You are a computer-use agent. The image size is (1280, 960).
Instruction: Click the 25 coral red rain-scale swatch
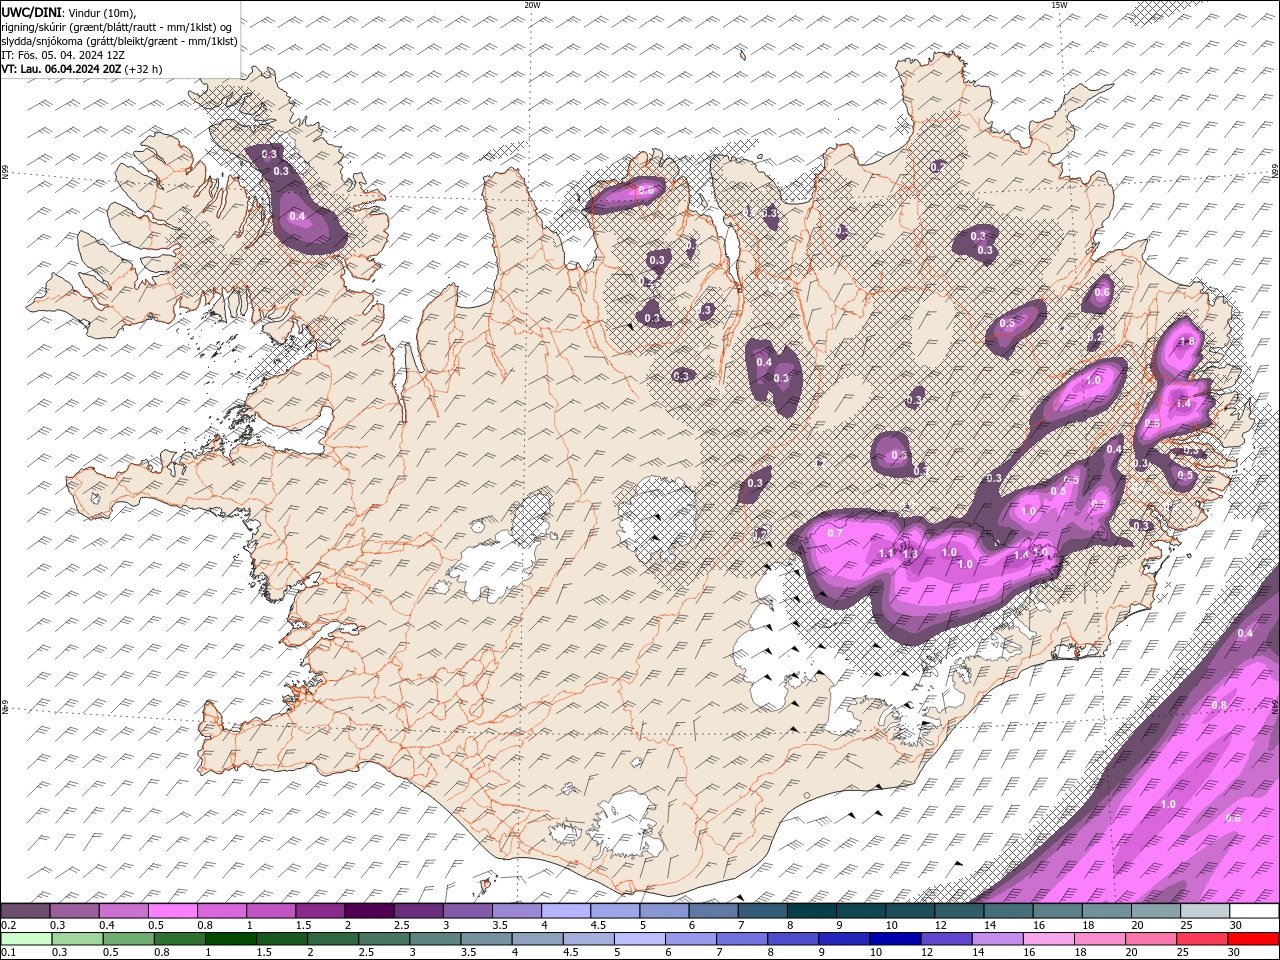tap(1202, 938)
